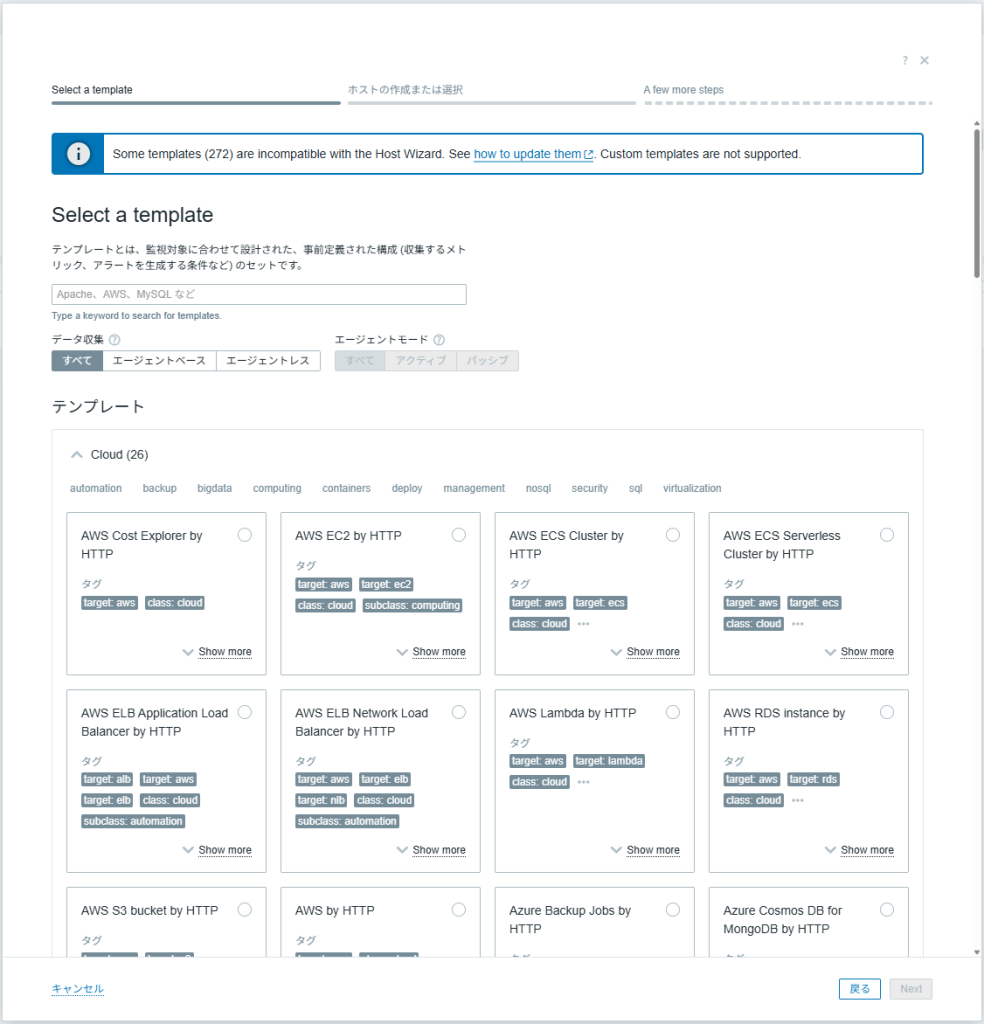Image resolution: width=984 pixels, height=1024 pixels.
Task: Filter by the deploy subclass
Action: [407, 488]
